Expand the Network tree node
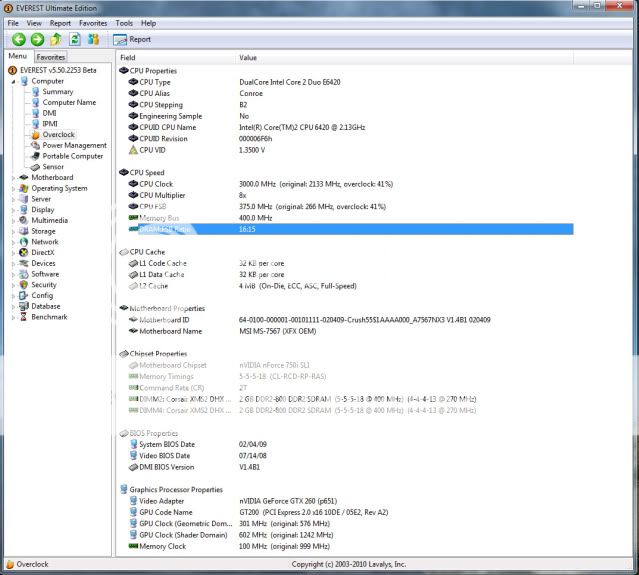This screenshot has width=639, height=575. [13, 242]
